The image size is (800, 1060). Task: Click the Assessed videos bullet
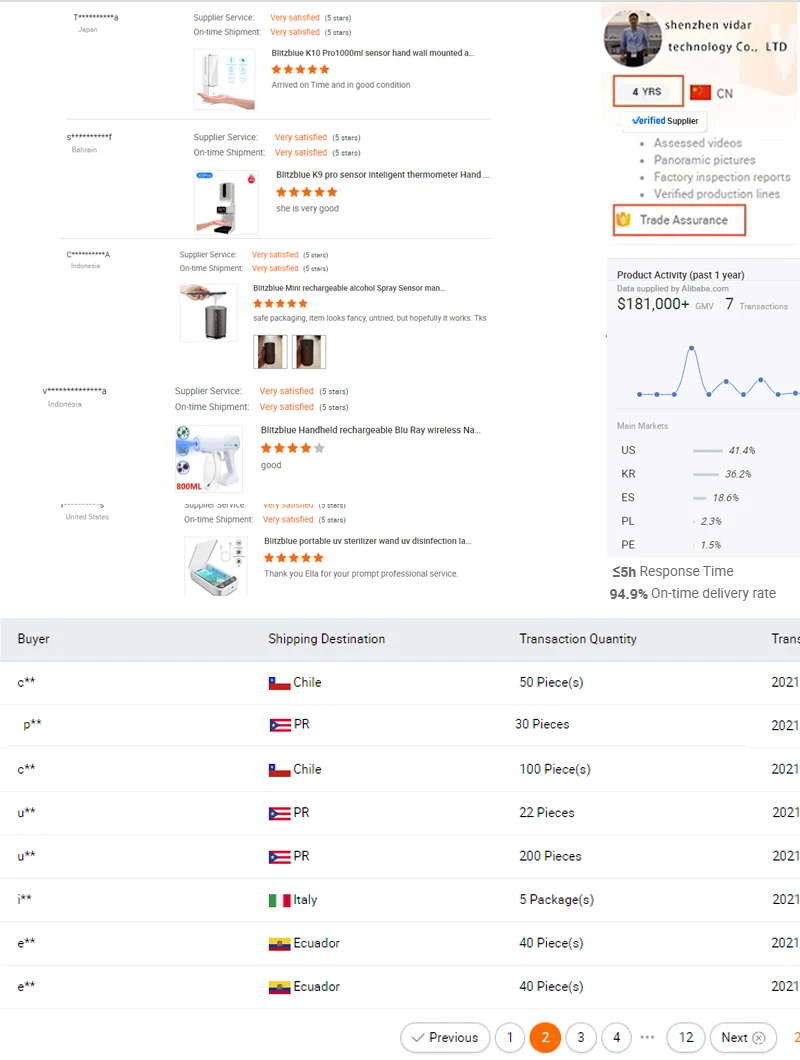tap(697, 143)
